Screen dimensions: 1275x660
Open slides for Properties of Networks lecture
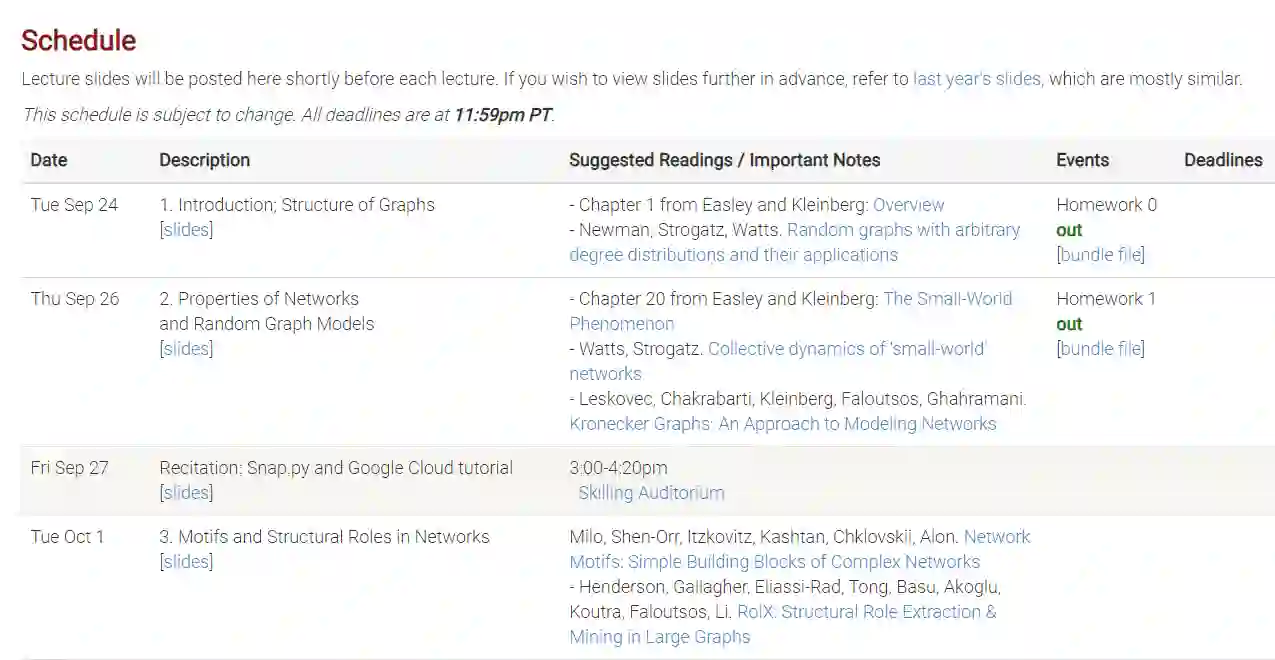click(187, 349)
